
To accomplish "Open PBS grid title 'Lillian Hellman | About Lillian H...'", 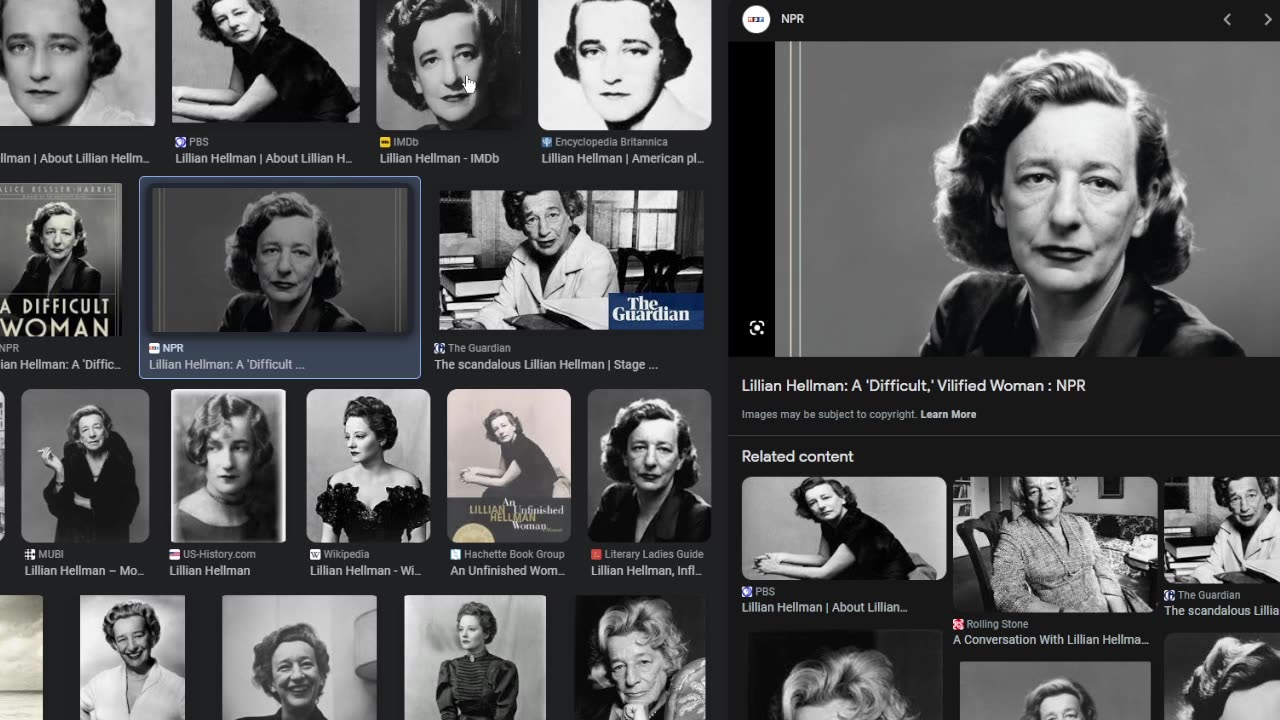I will (264, 159).
